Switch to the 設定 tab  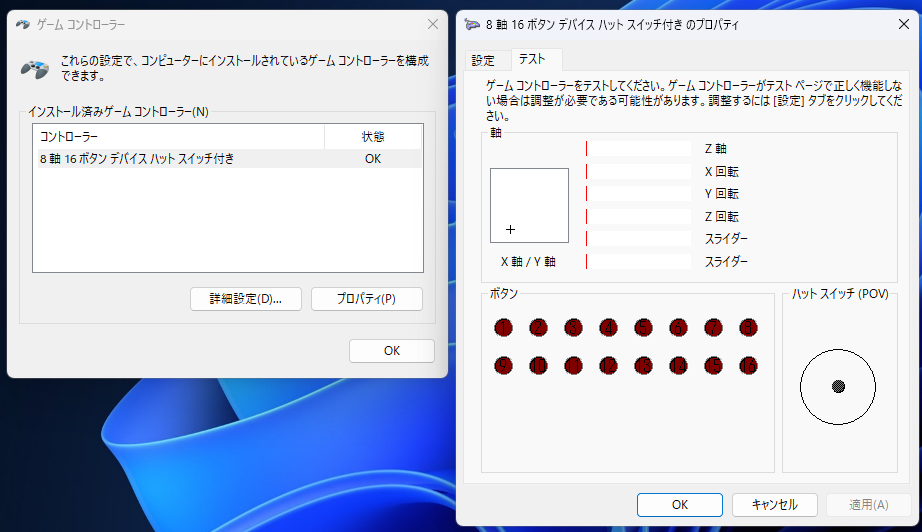[x=483, y=60]
